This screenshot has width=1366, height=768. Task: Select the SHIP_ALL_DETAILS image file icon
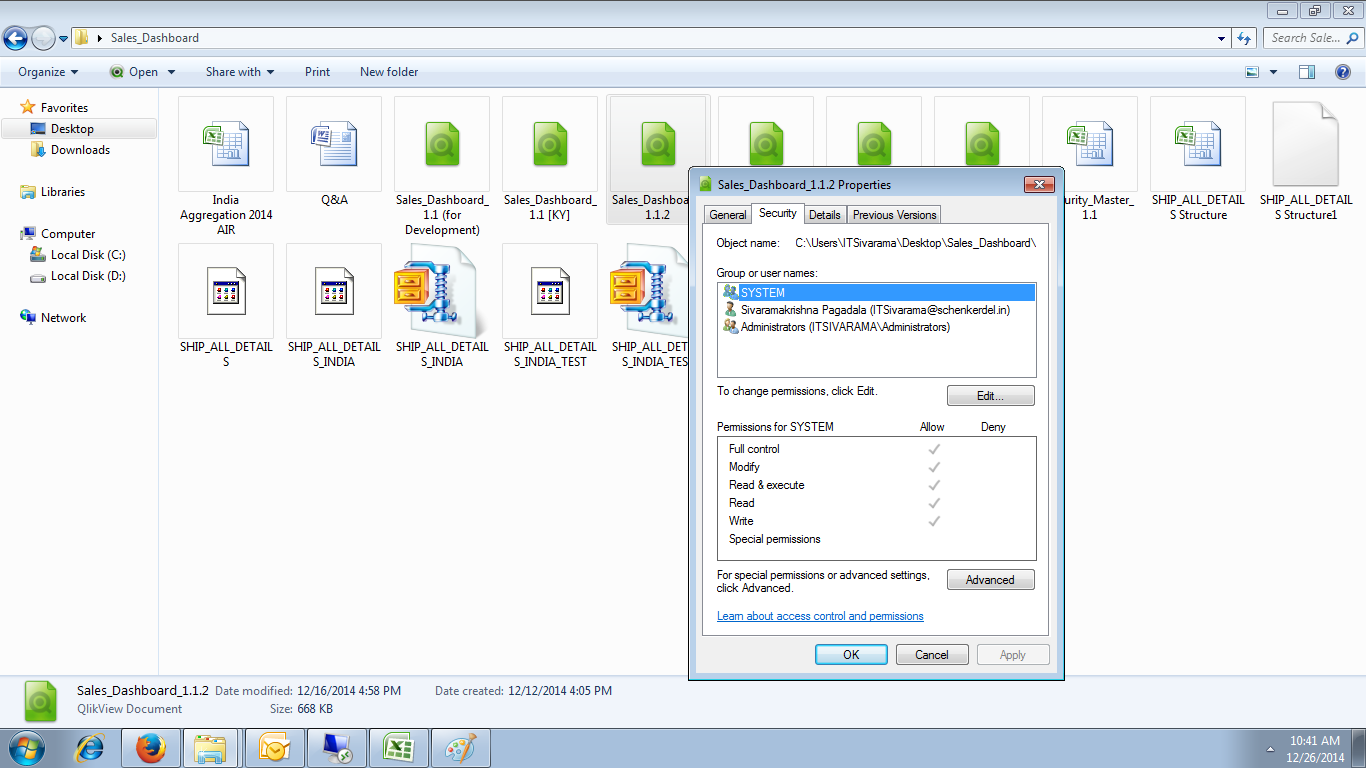tap(226, 291)
